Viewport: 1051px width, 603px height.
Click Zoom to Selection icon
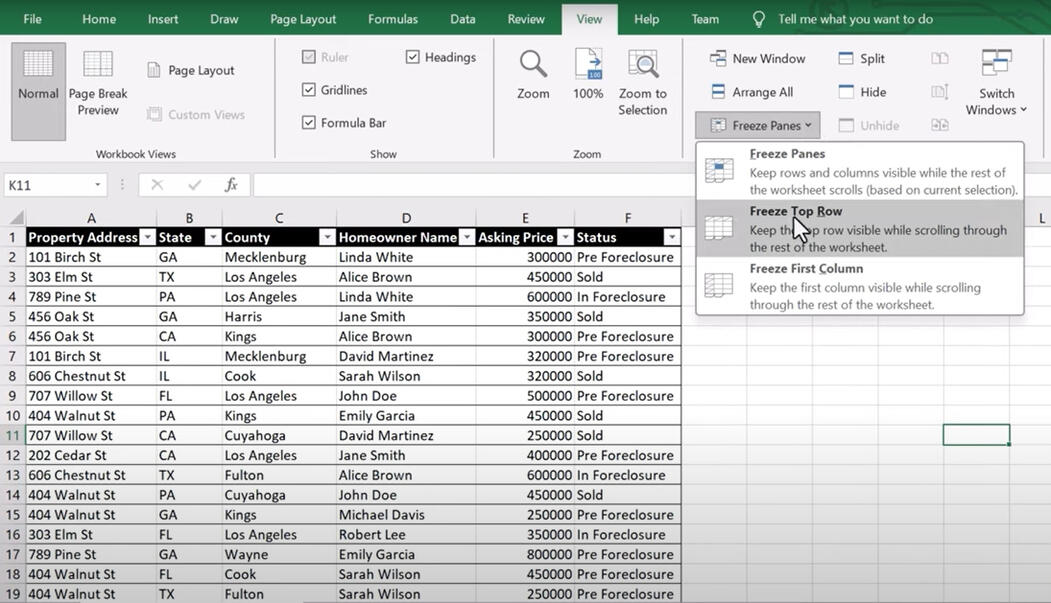pos(642,64)
